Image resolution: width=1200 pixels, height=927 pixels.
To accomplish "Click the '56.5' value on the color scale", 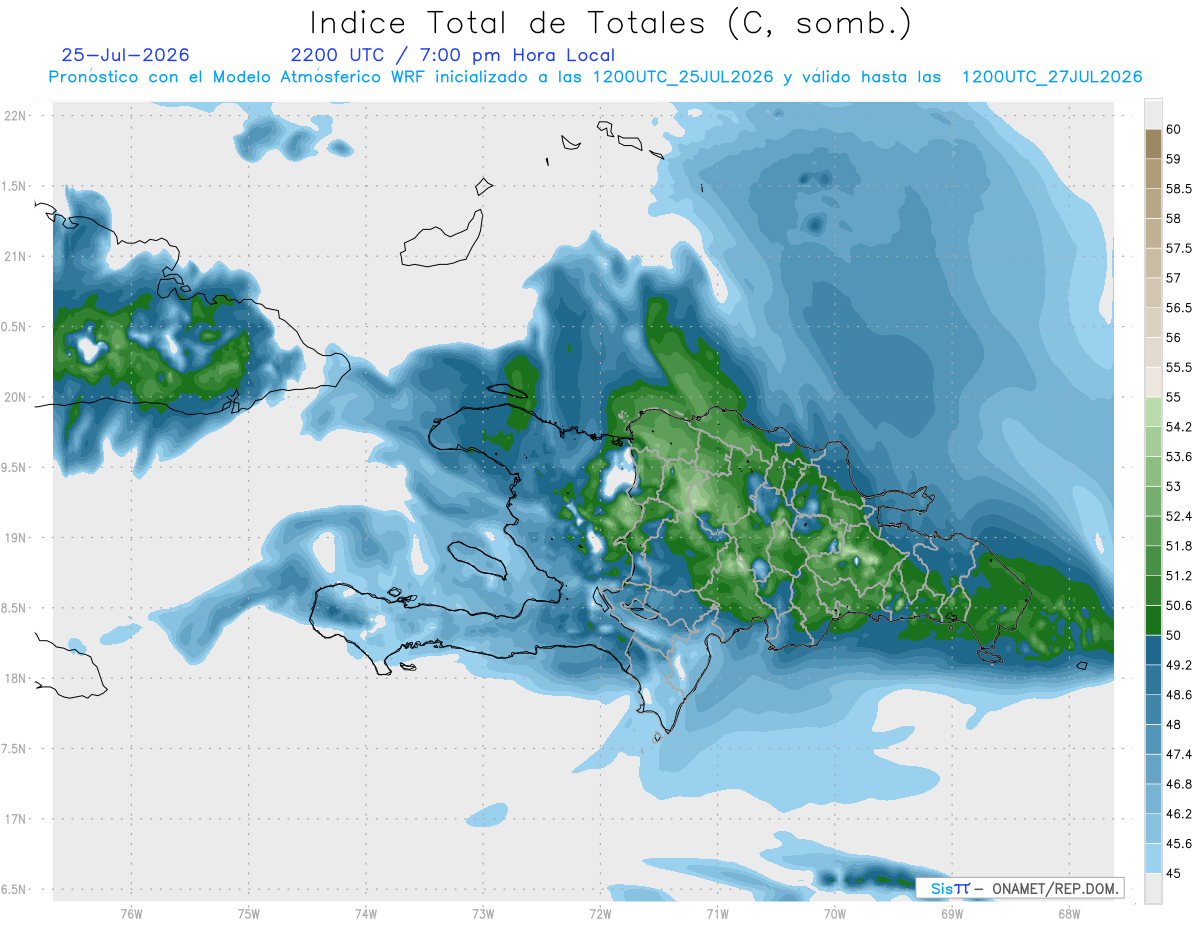I will pos(1180,308).
